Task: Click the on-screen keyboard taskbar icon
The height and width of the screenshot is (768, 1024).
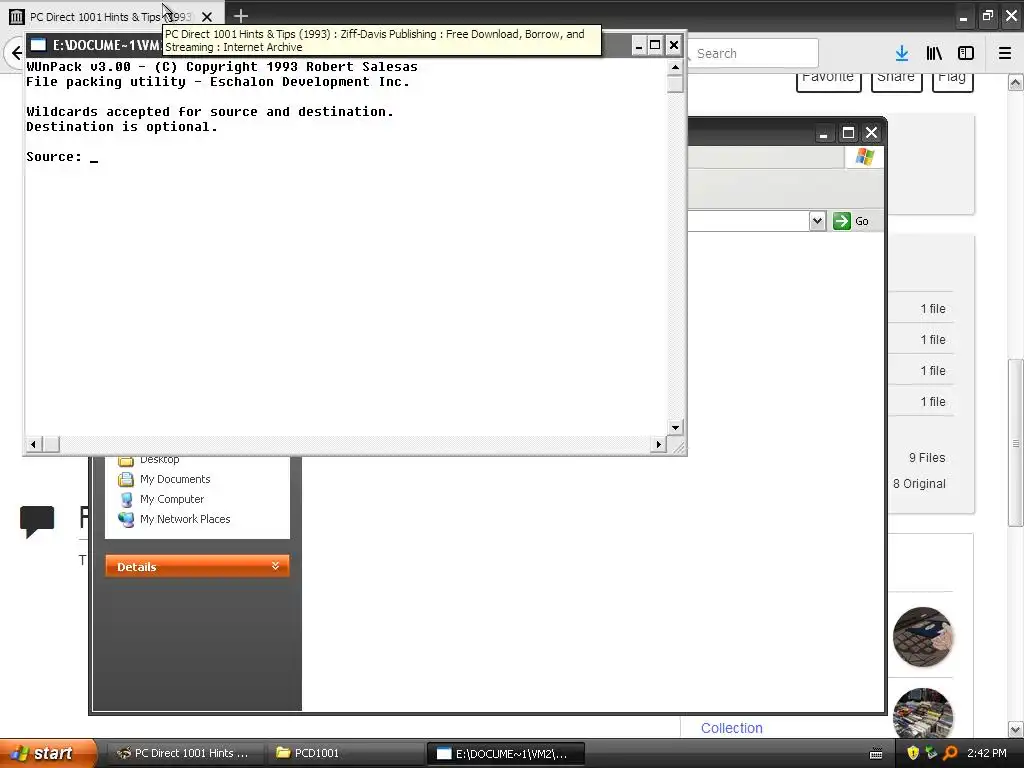Action: point(876,754)
